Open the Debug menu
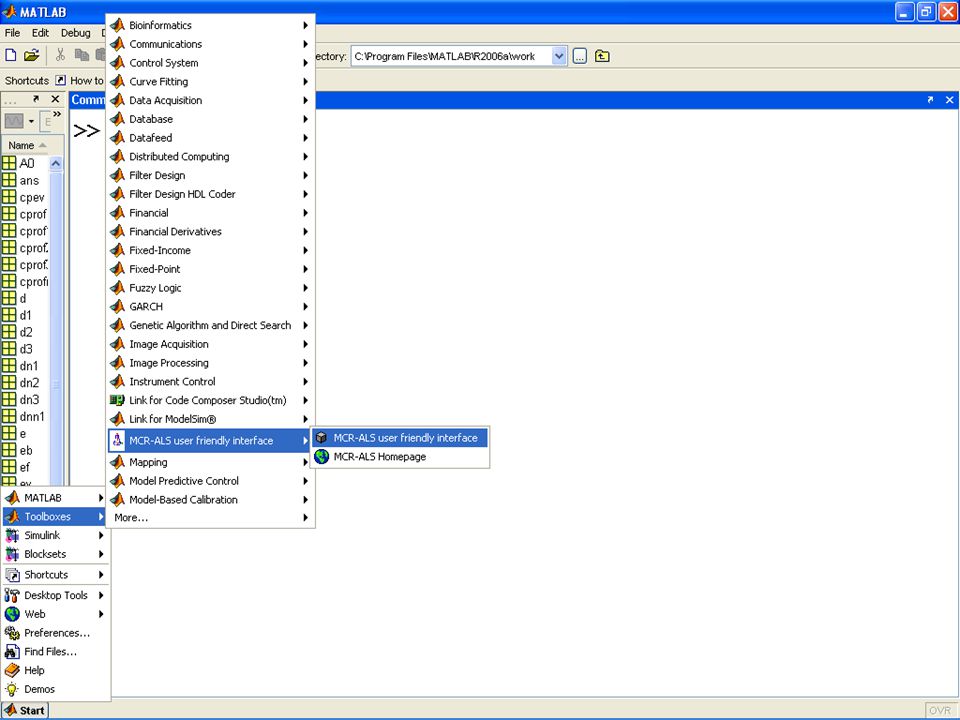 pos(75,33)
